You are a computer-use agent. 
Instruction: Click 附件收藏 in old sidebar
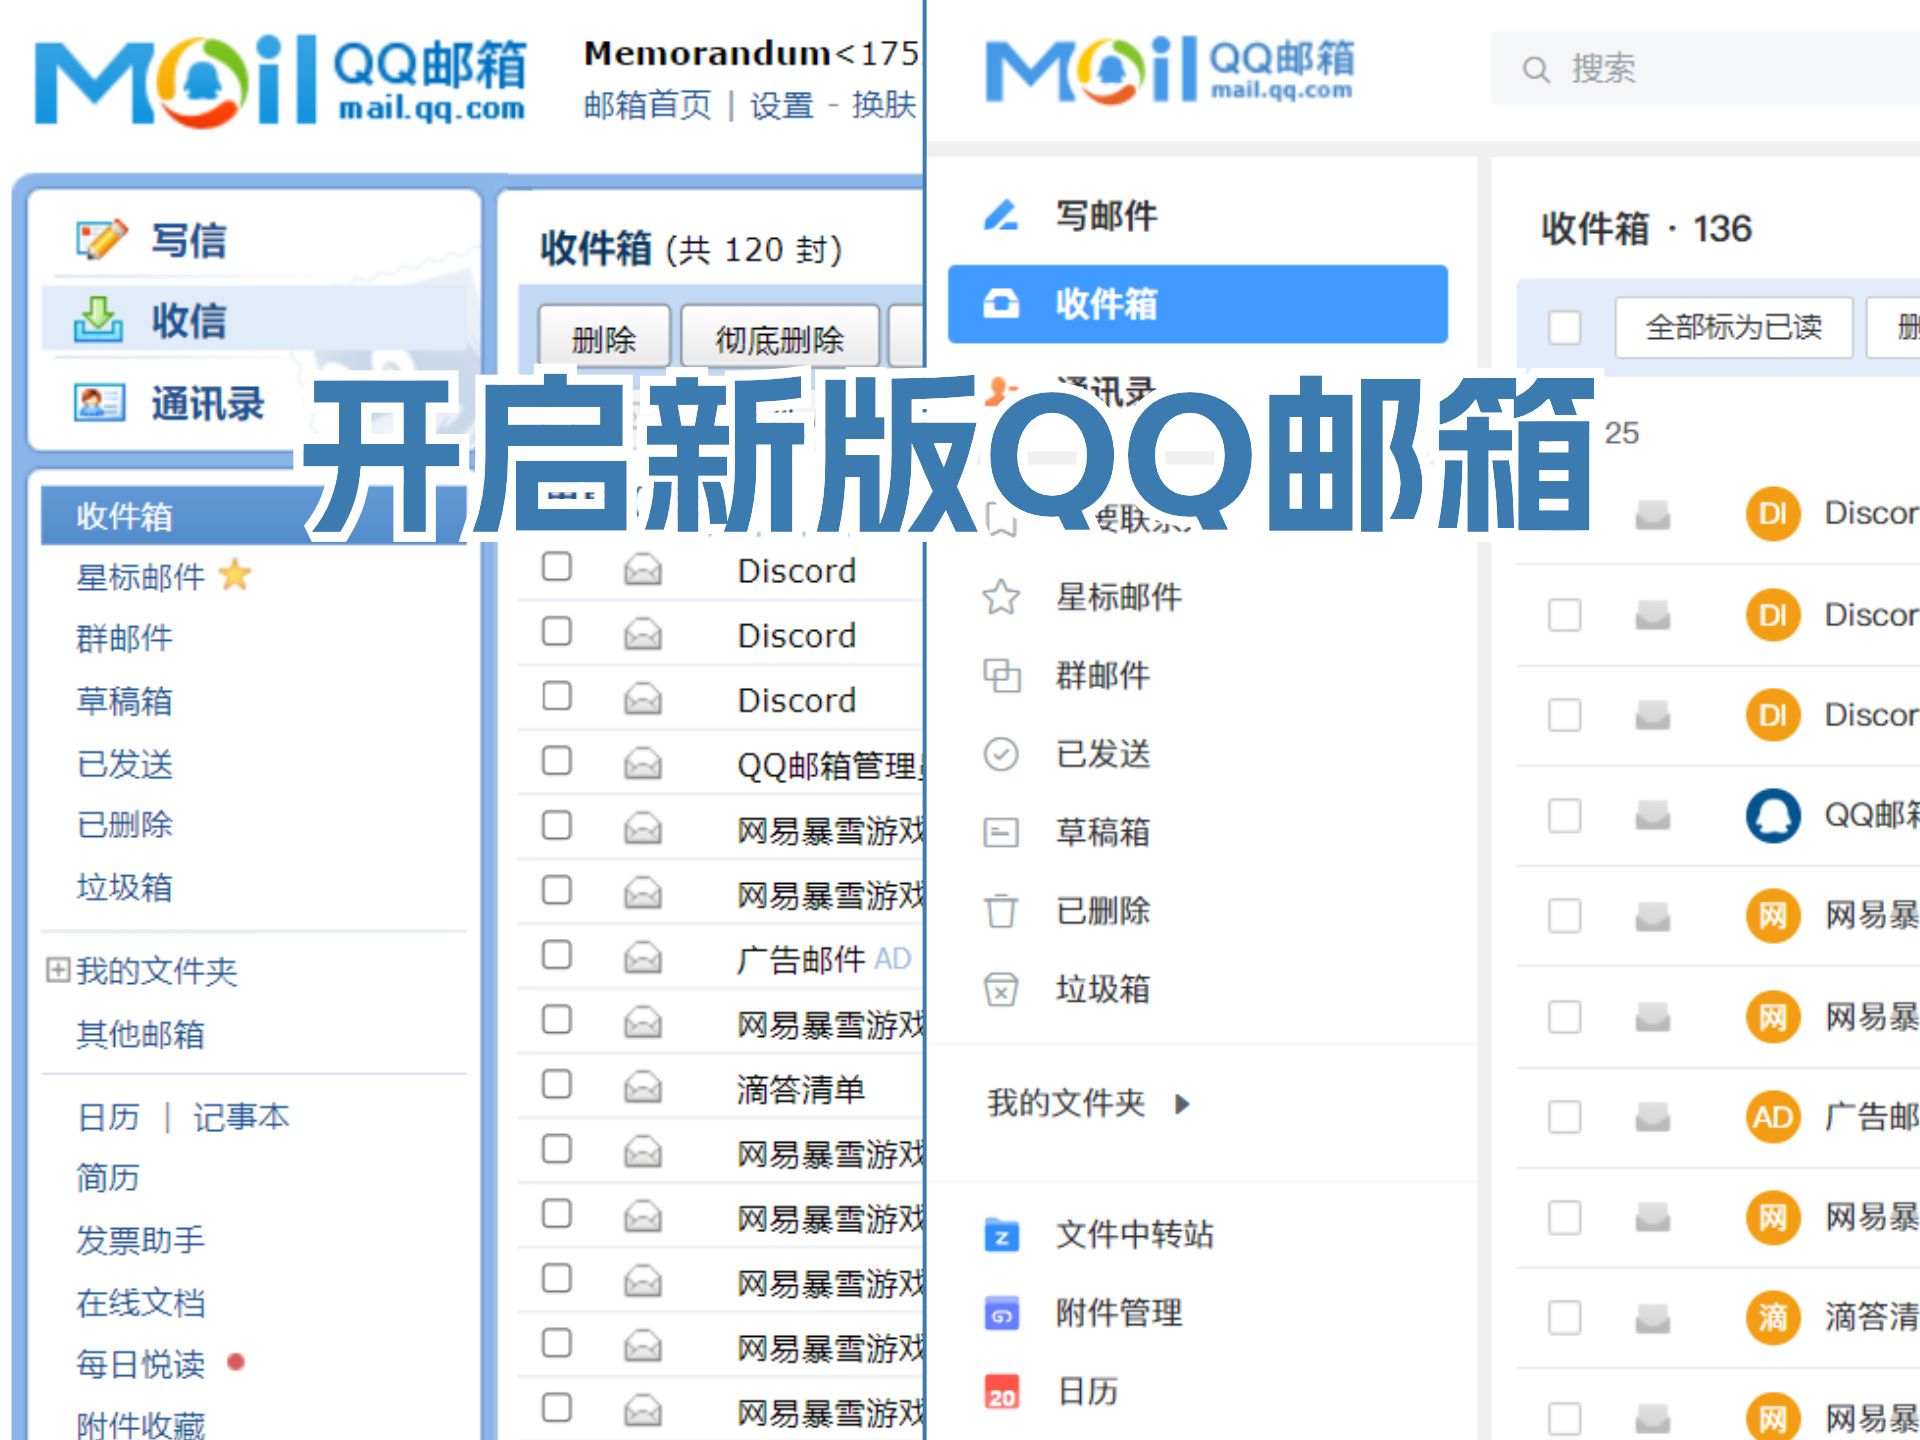141,1424
